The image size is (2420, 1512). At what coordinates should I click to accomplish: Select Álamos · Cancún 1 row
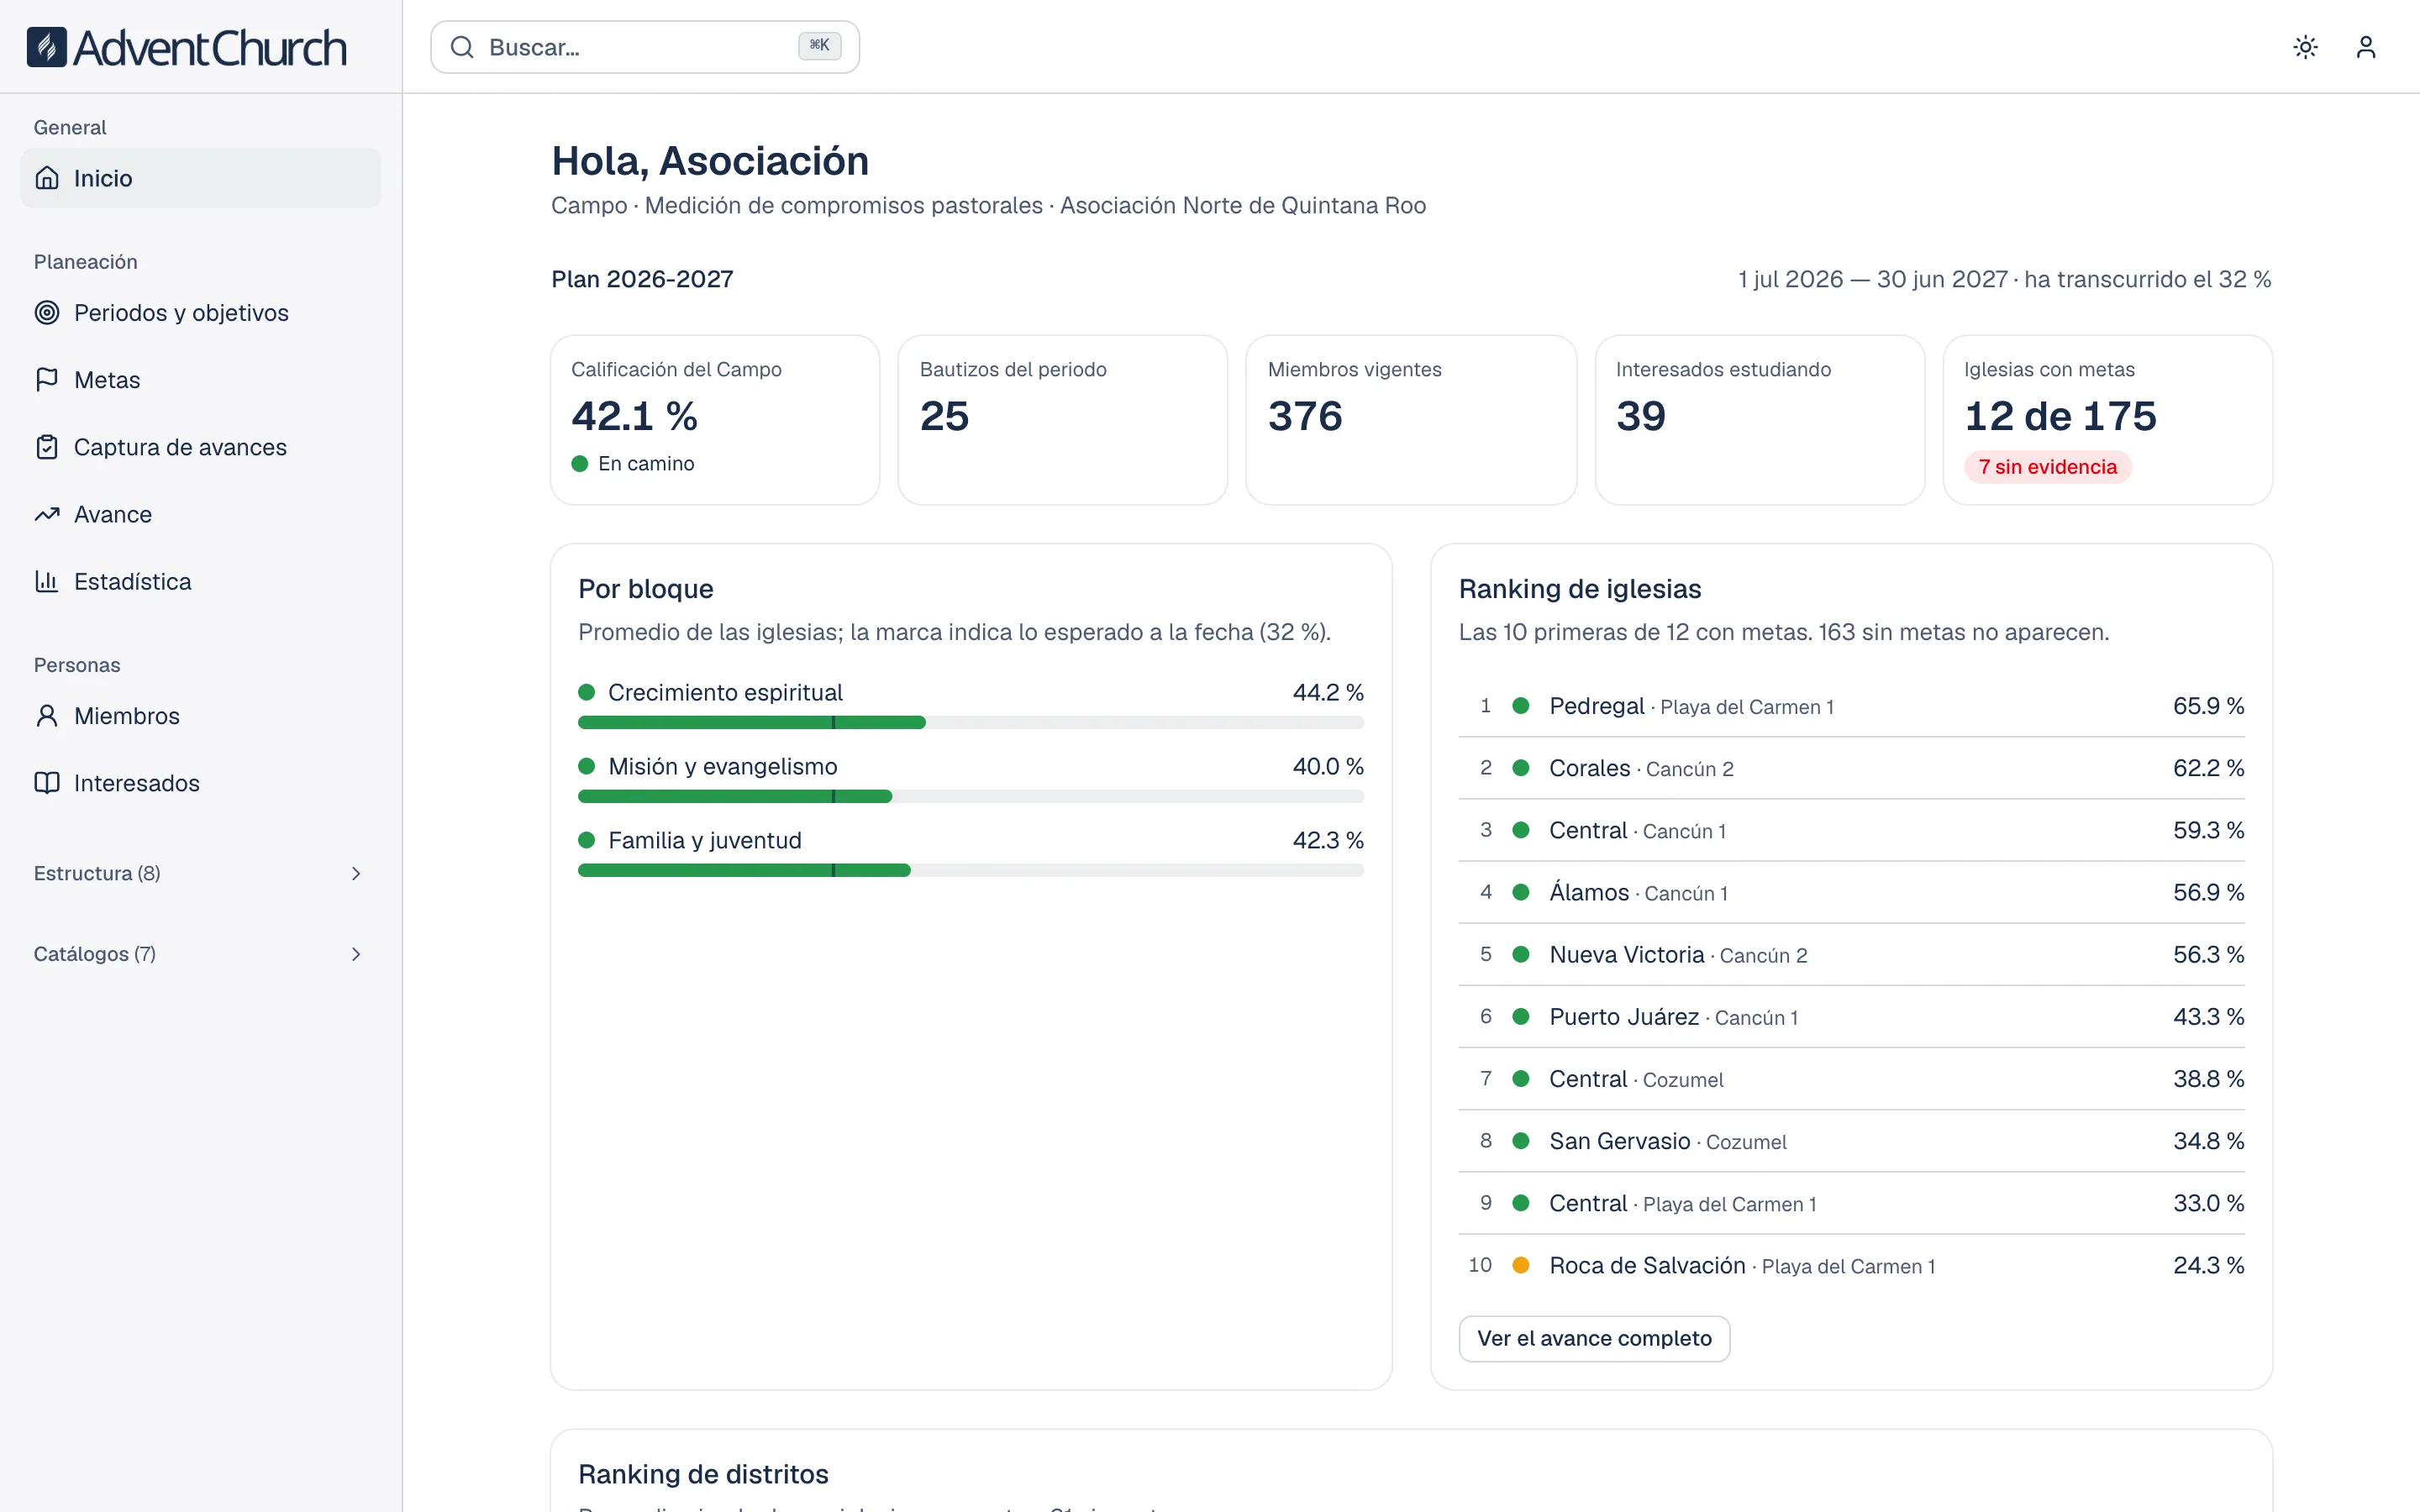1851,892
